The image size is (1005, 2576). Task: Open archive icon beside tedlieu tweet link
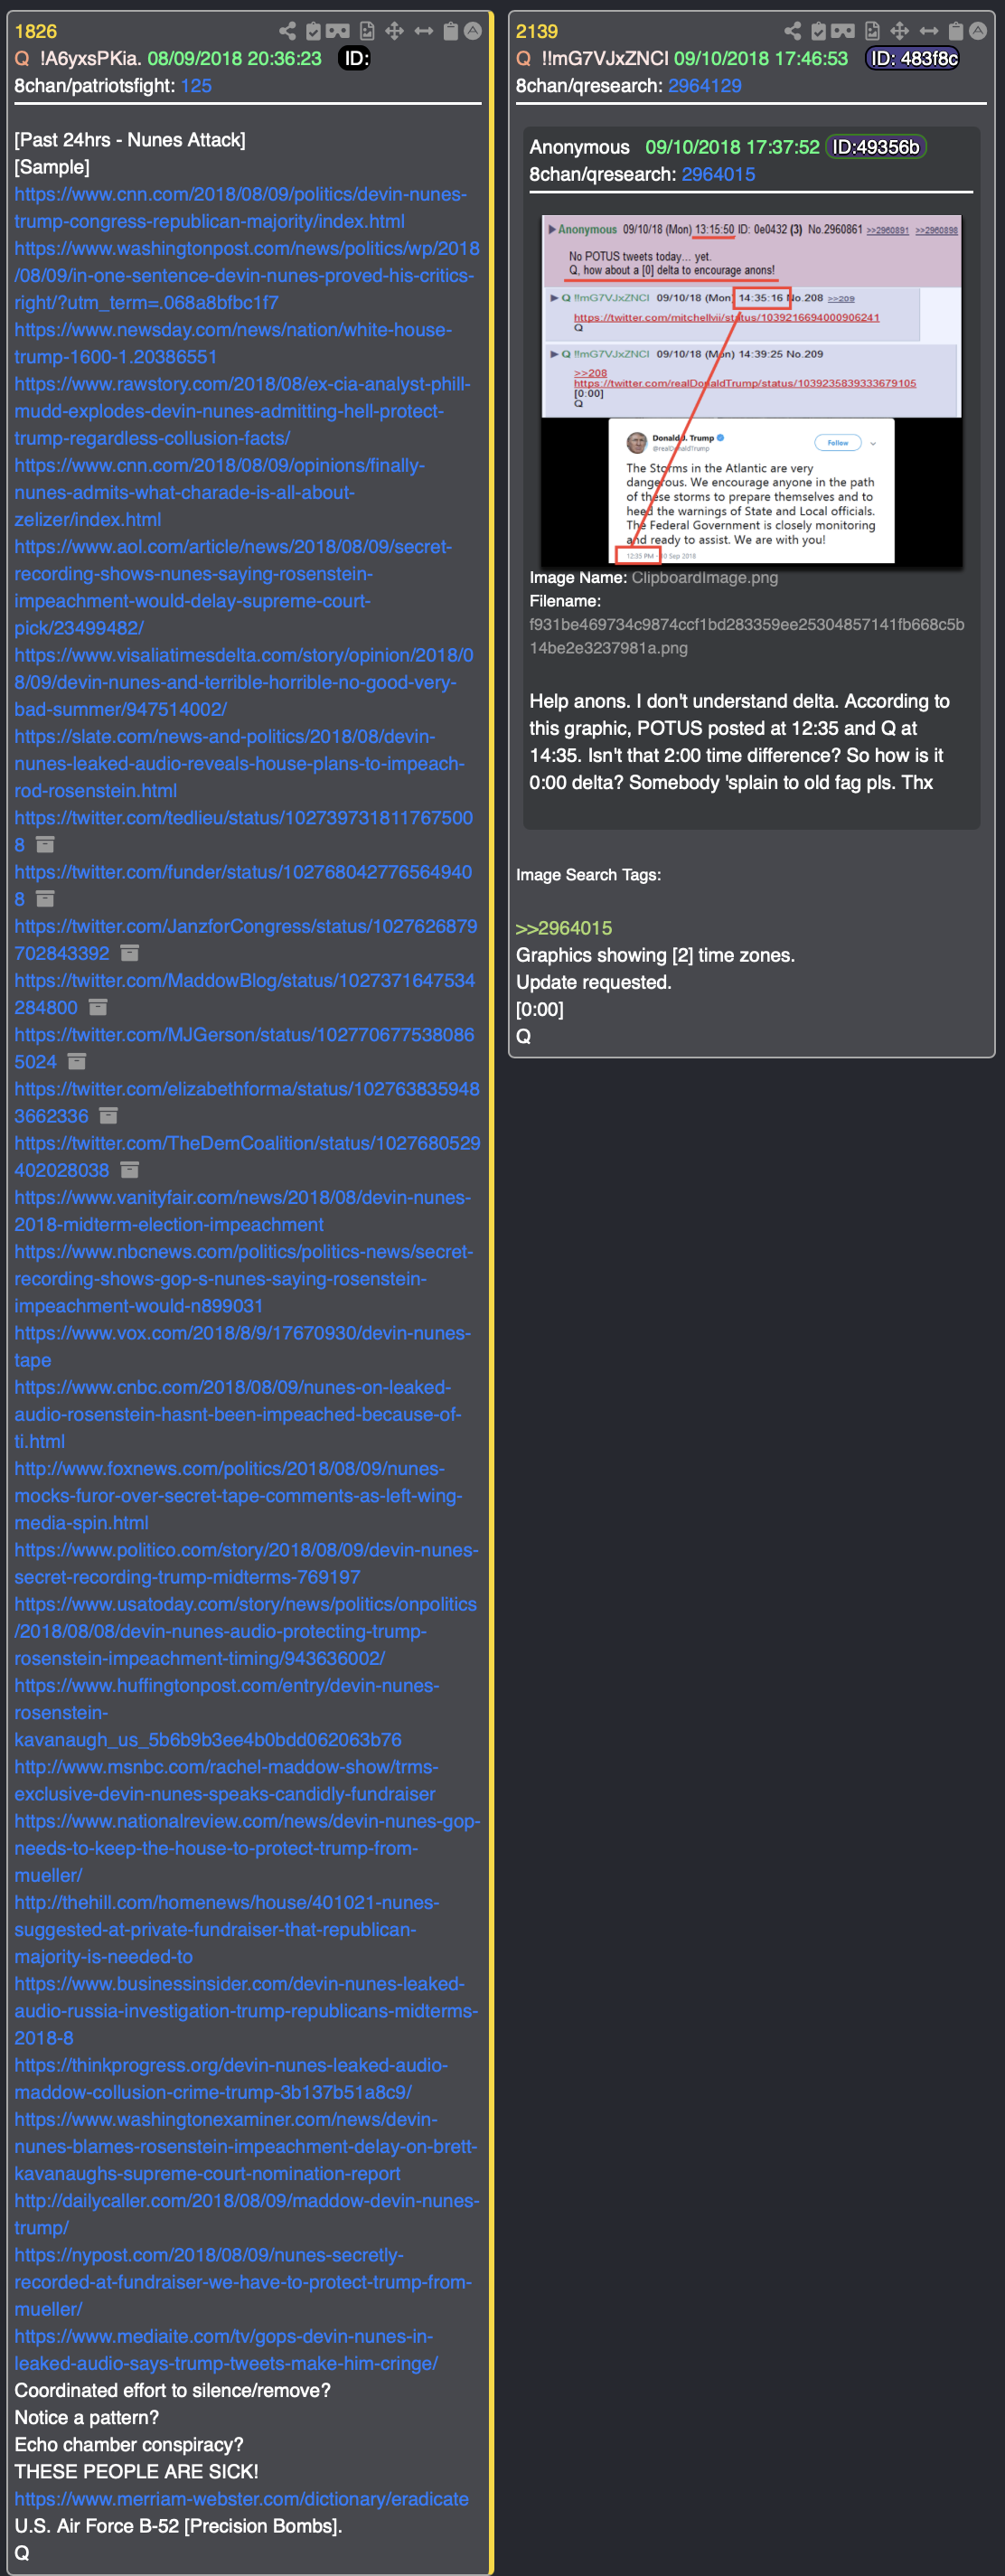click(45, 845)
